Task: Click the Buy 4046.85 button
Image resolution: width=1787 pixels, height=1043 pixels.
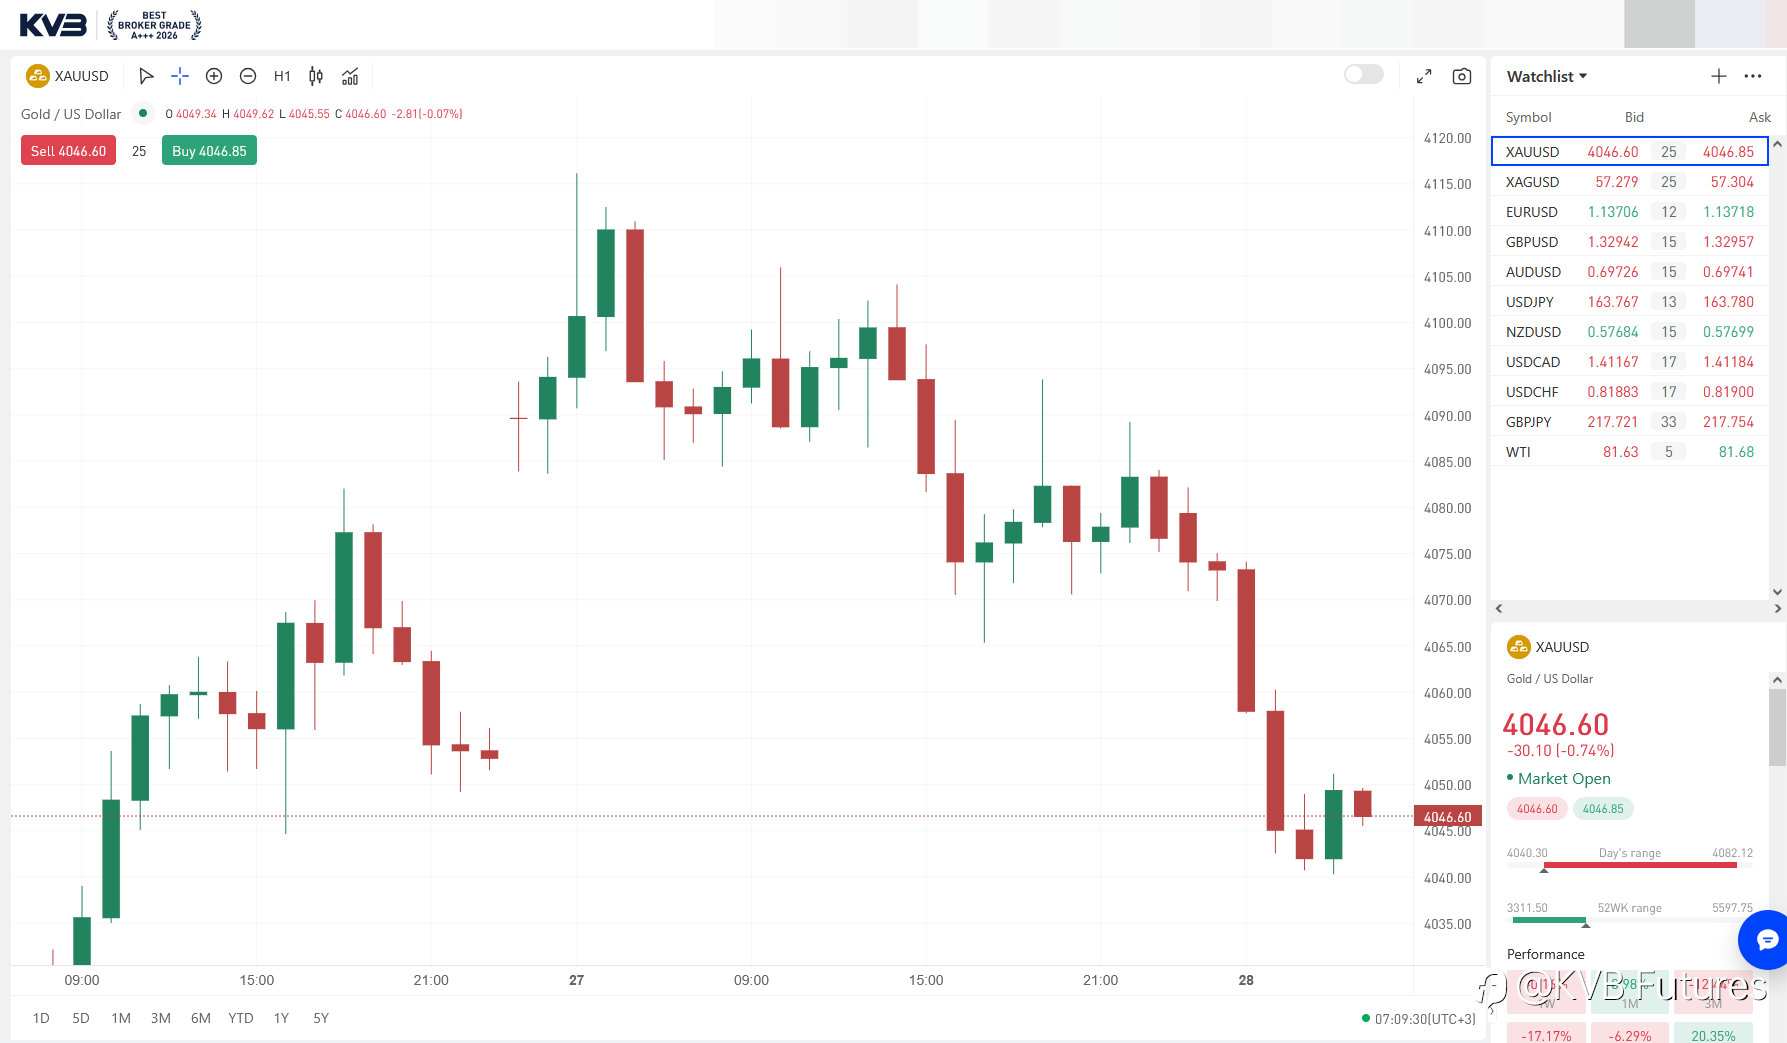Action: (x=209, y=151)
